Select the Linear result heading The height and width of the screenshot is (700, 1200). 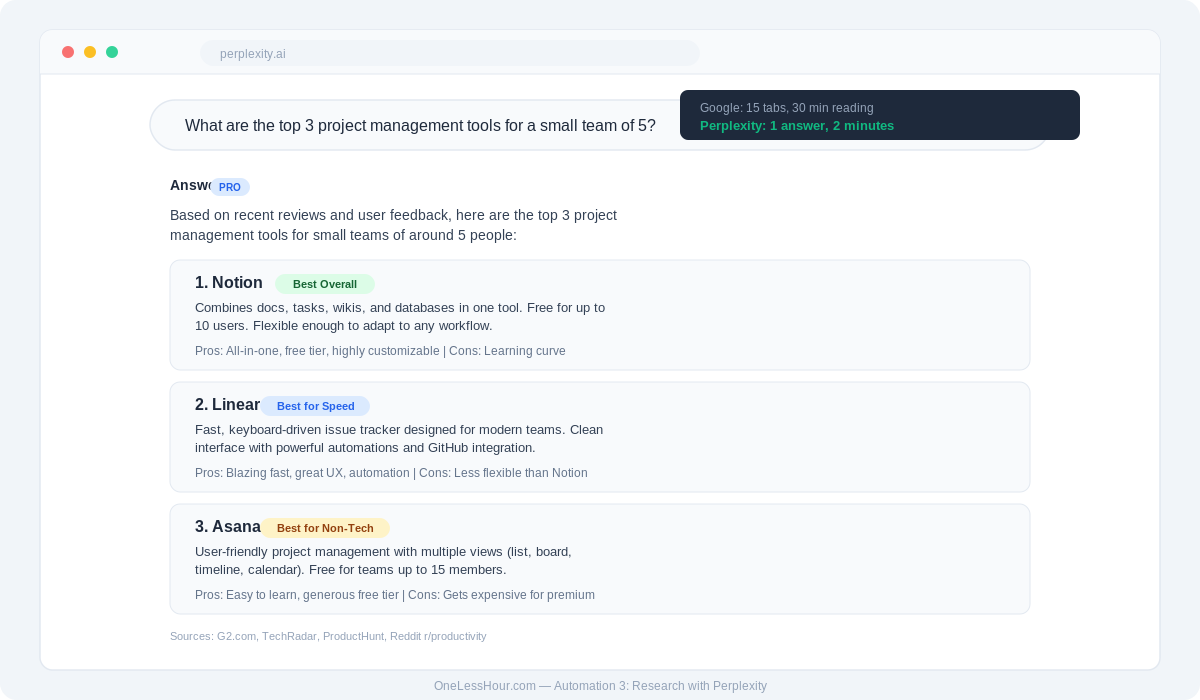pyautogui.click(x=227, y=405)
